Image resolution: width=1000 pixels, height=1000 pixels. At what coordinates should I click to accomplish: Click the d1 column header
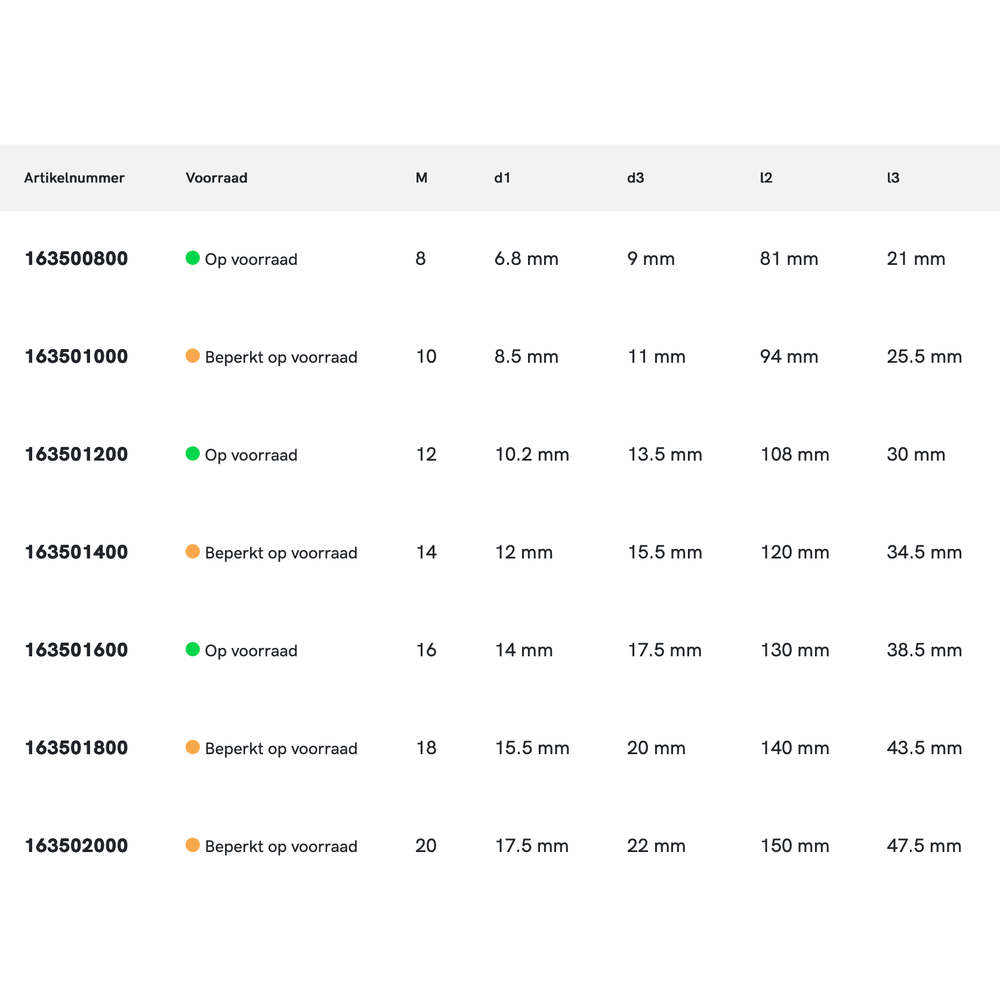point(502,178)
